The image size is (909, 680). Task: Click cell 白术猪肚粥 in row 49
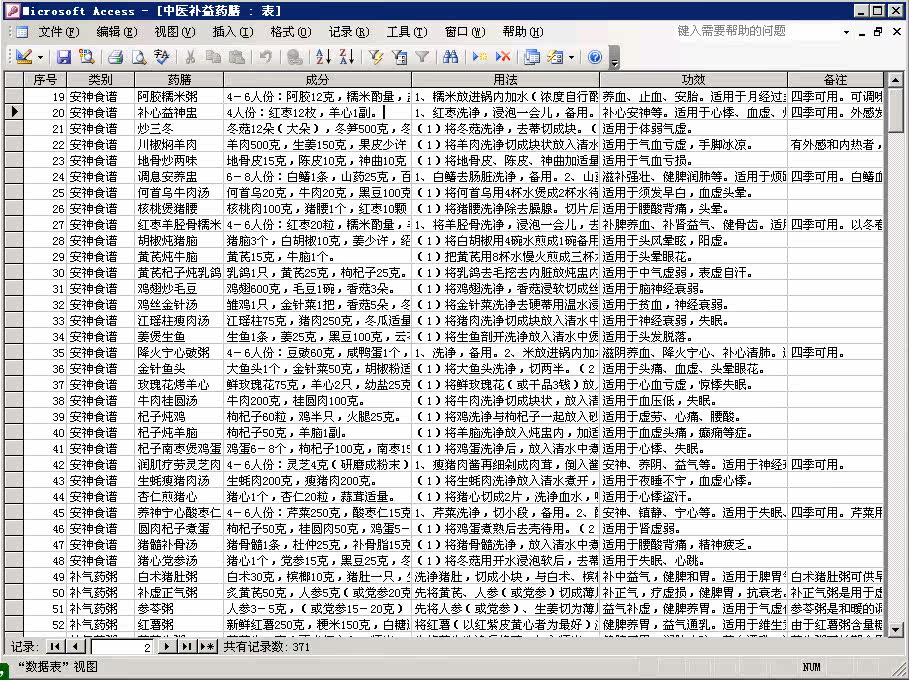[179, 577]
